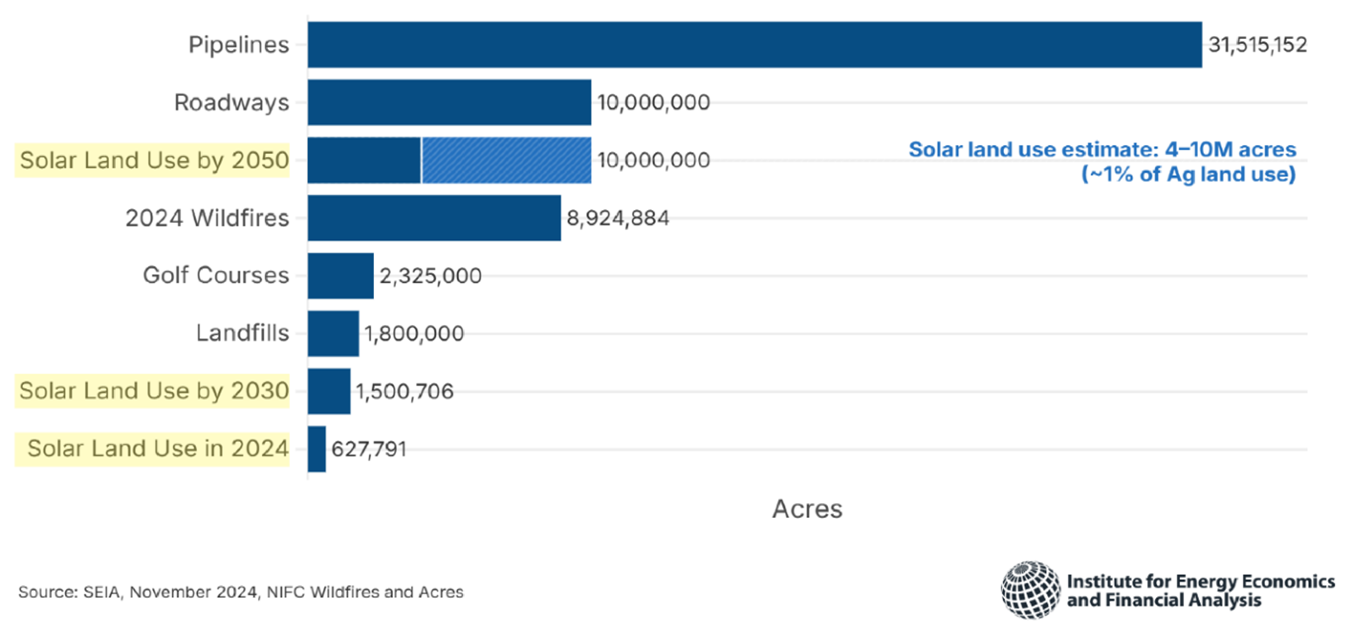Click the blue solar land use estimate annotation
This screenshot has height=627, width=1352.
[1102, 160]
